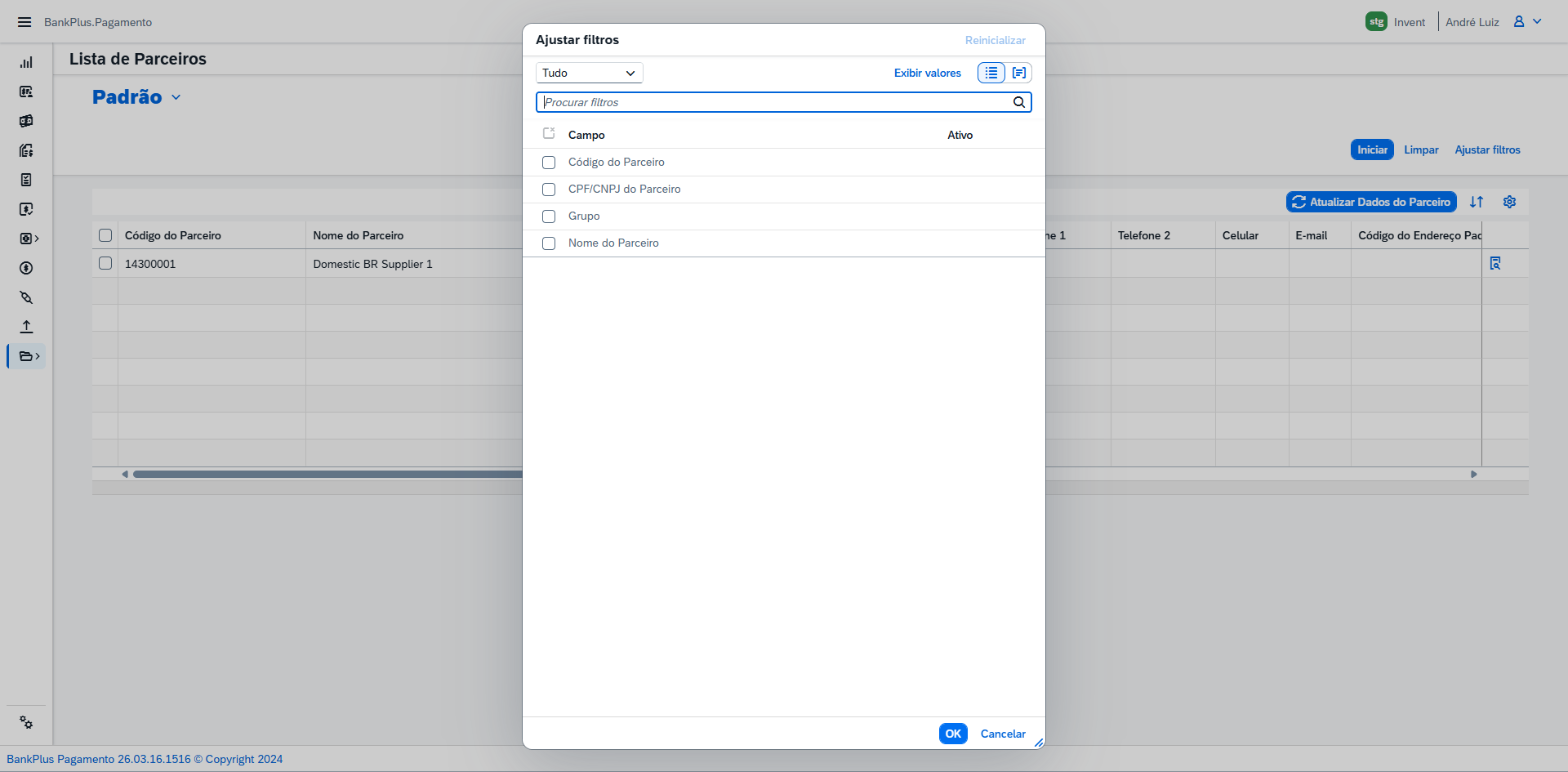Click the search magnifier in Procurar filtros

(x=1019, y=102)
